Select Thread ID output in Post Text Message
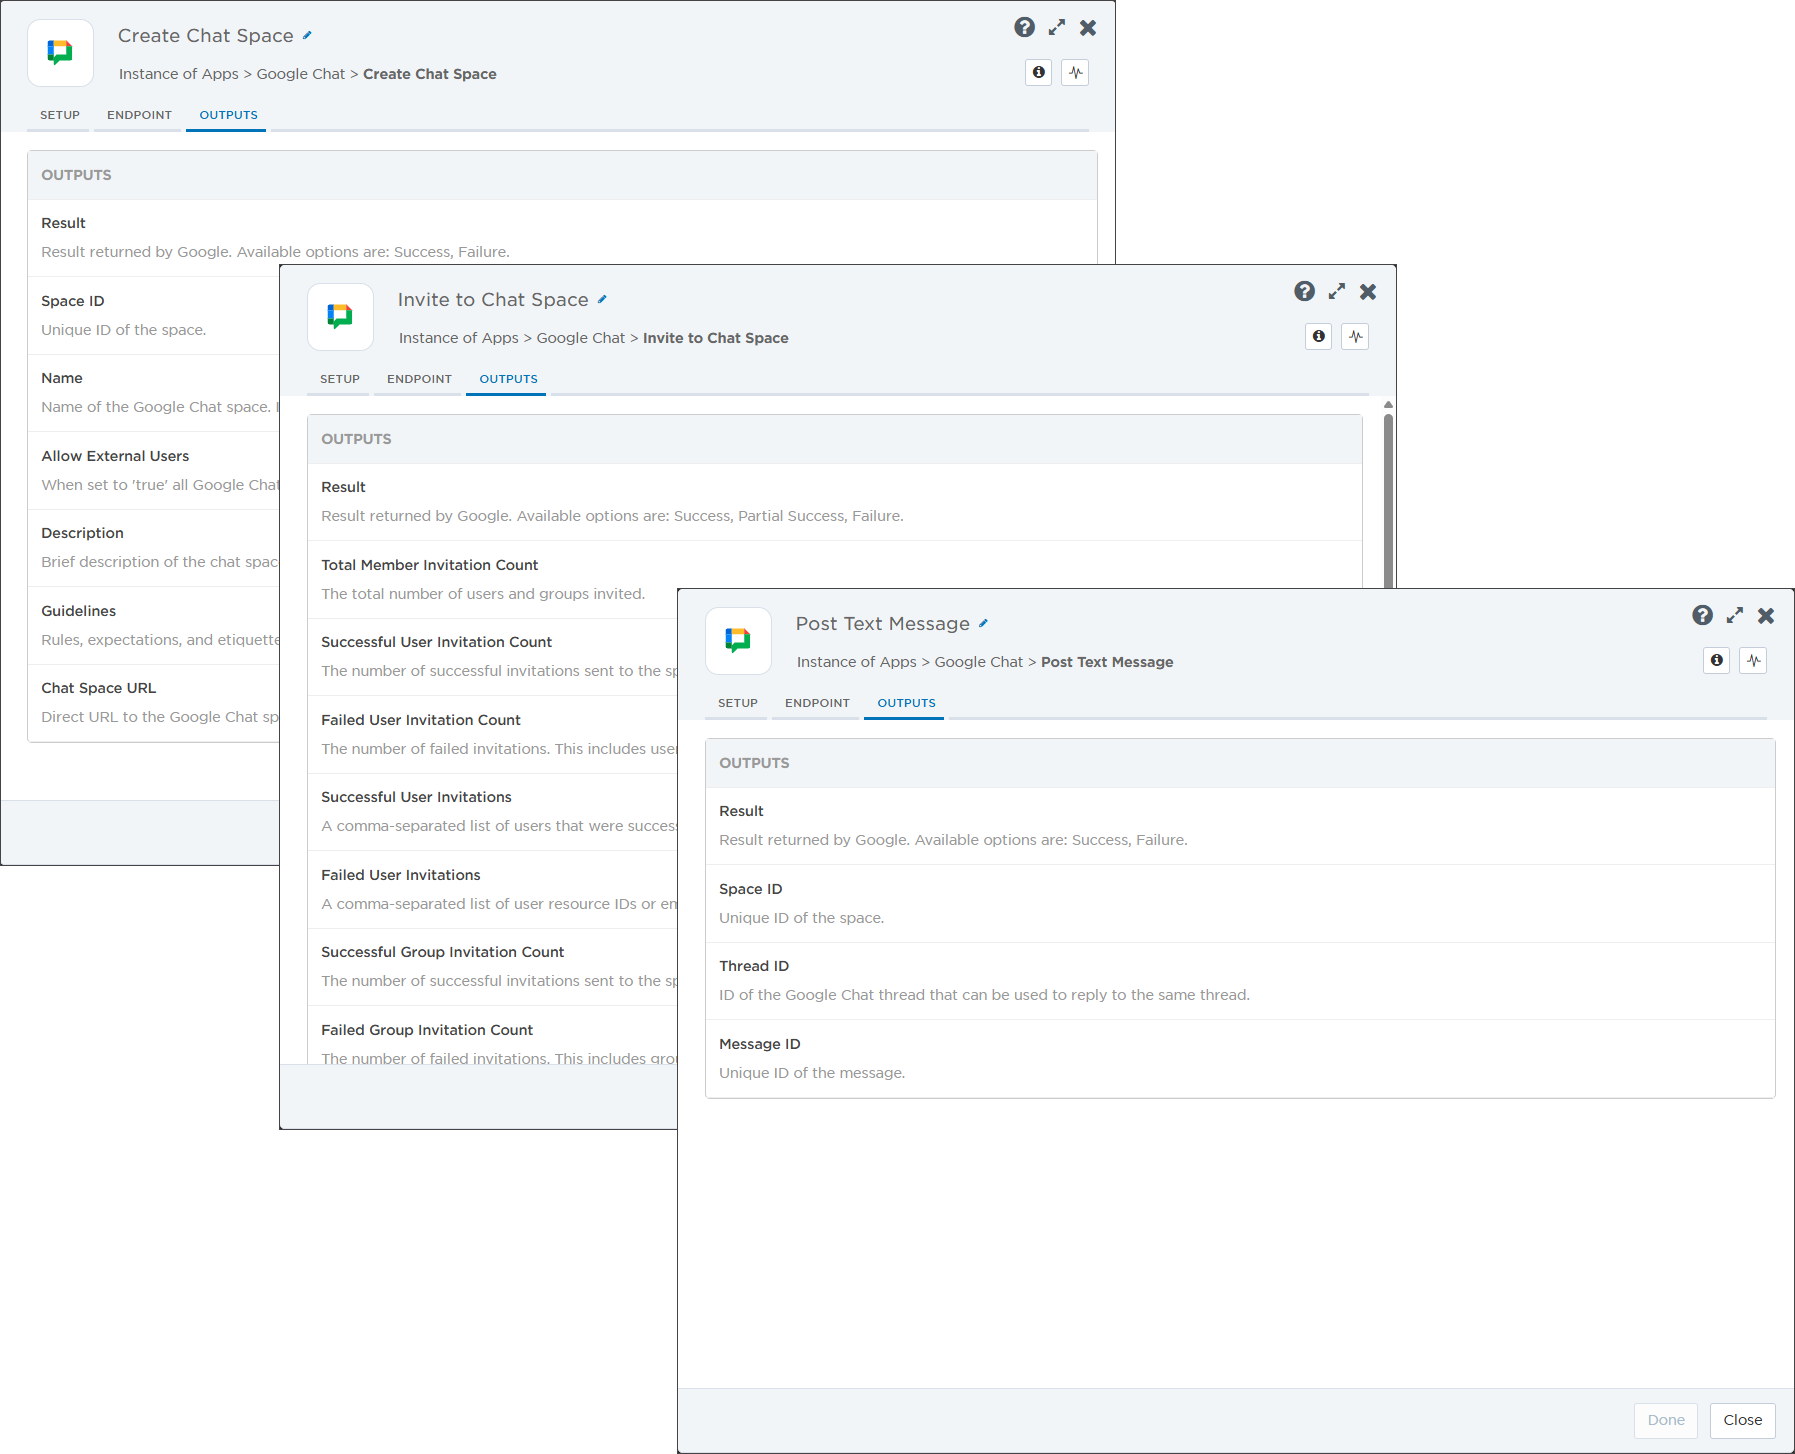Image resolution: width=1795 pixels, height=1454 pixels. point(1240,981)
